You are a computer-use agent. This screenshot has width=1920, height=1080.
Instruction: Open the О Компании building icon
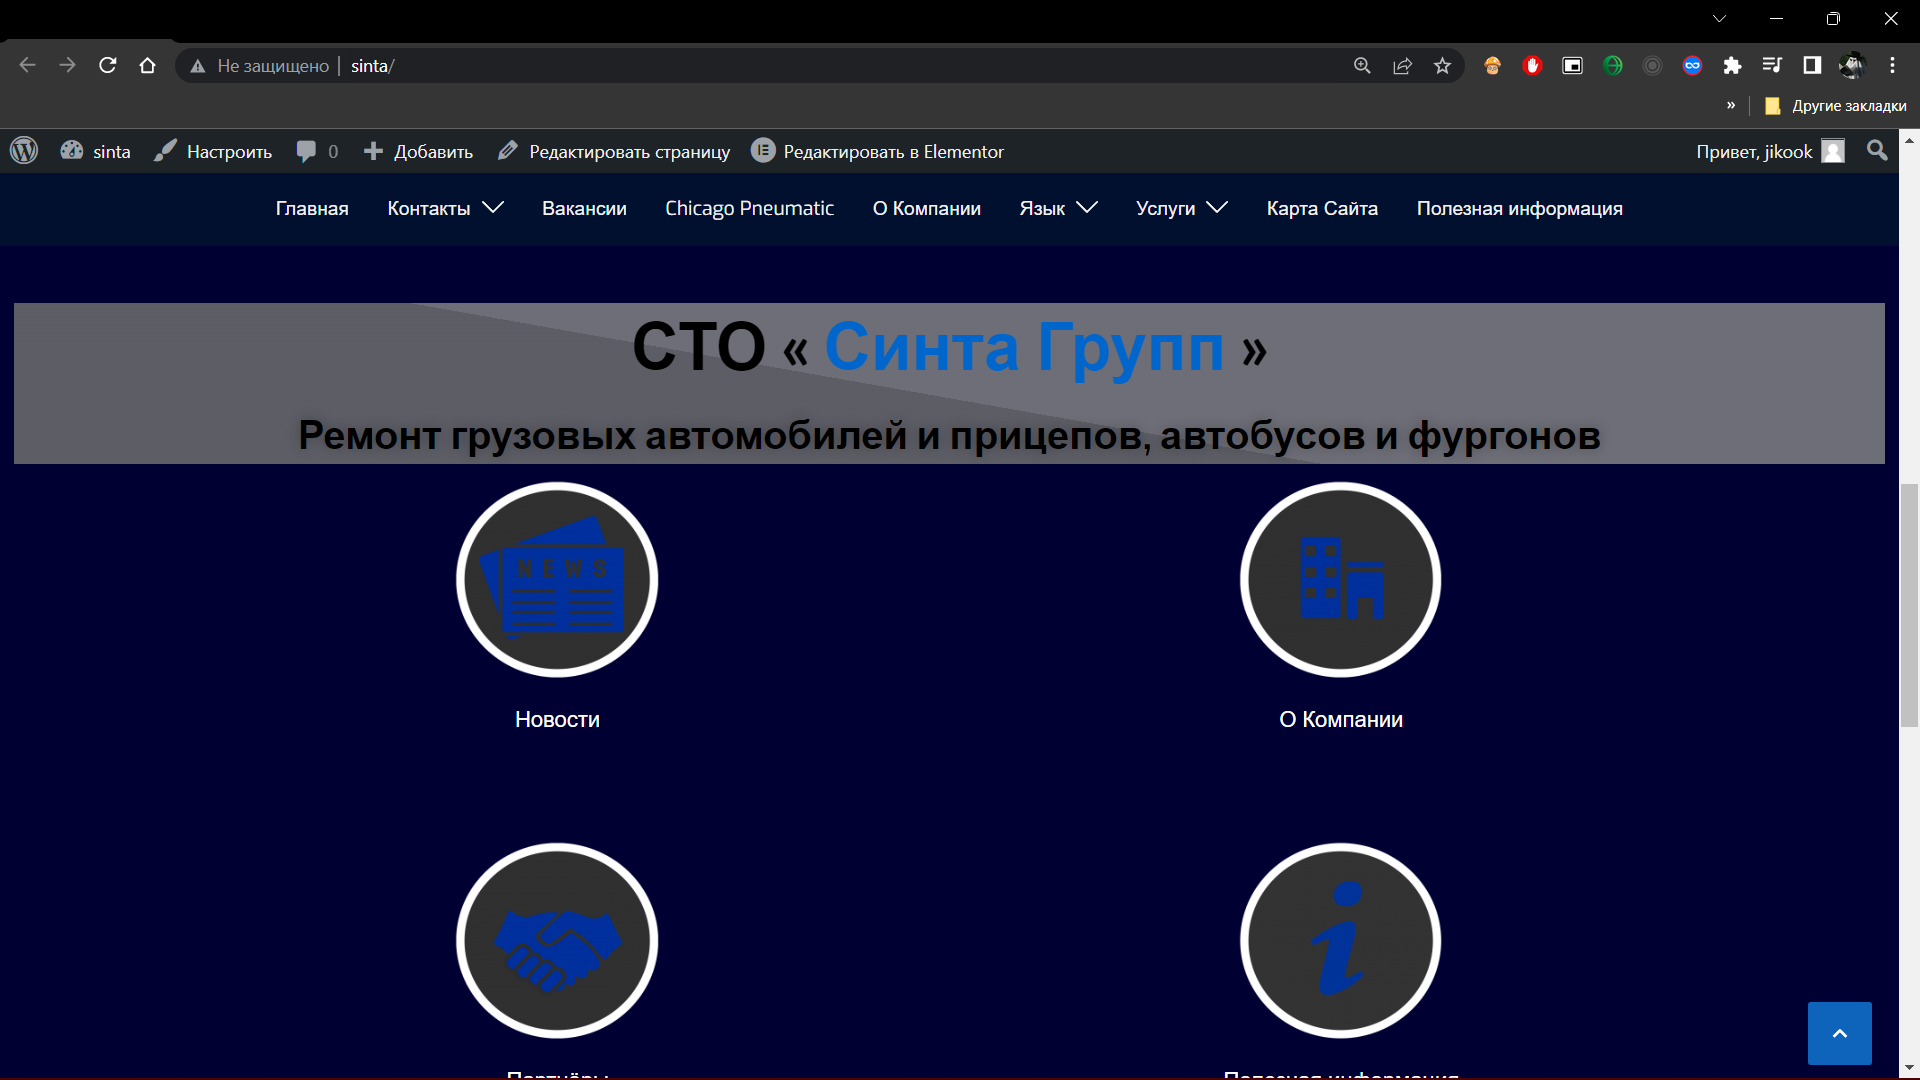1340,580
